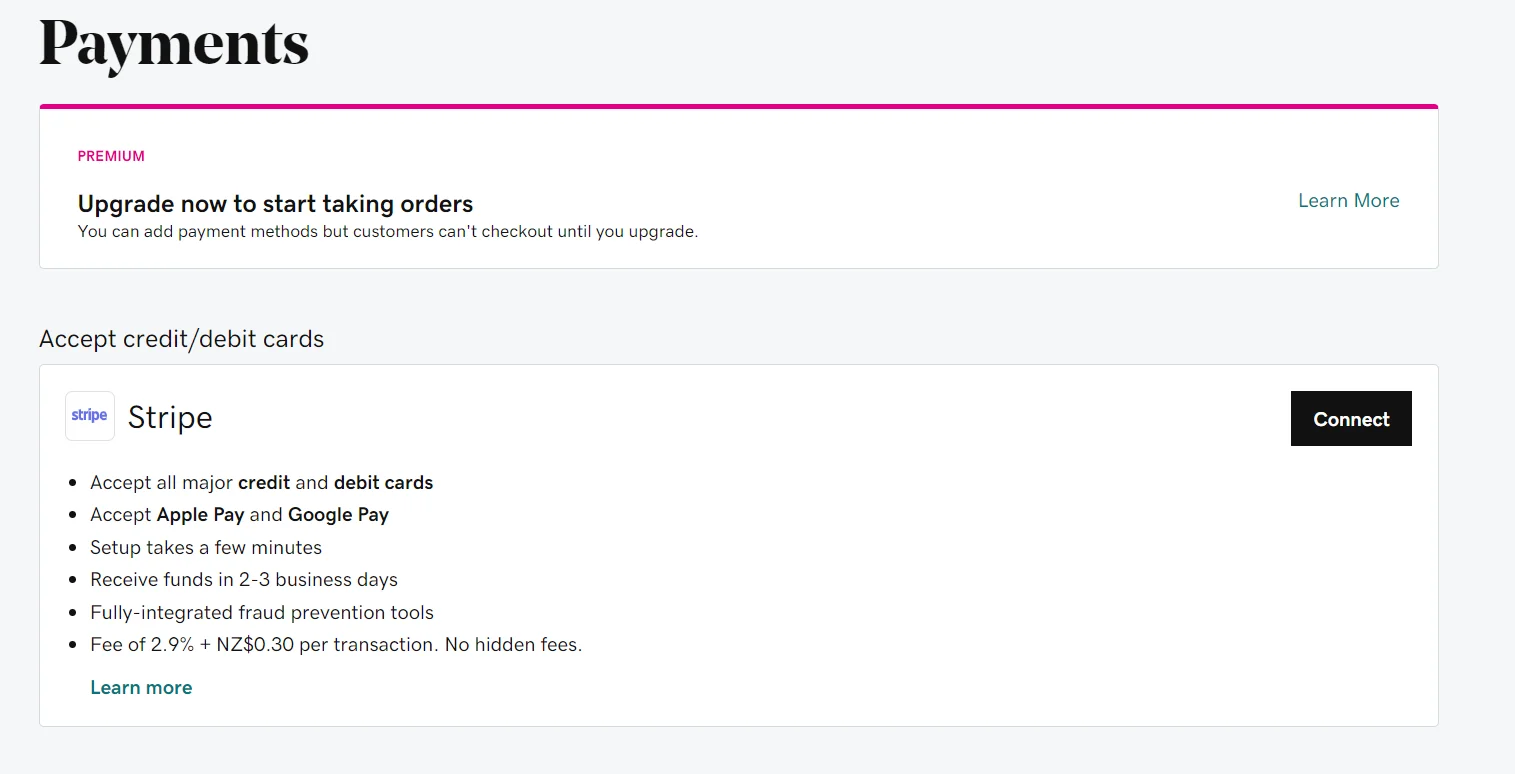Click the Connect button for Stripe
This screenshot has width=1515, height=774.
tap(1350, 418)
